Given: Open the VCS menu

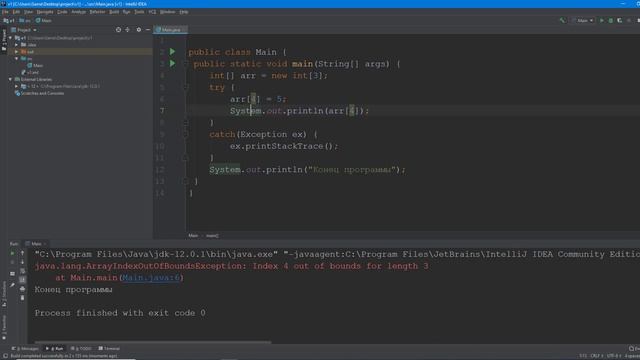Looking at the screenshot, I should (x=152, y=12).
